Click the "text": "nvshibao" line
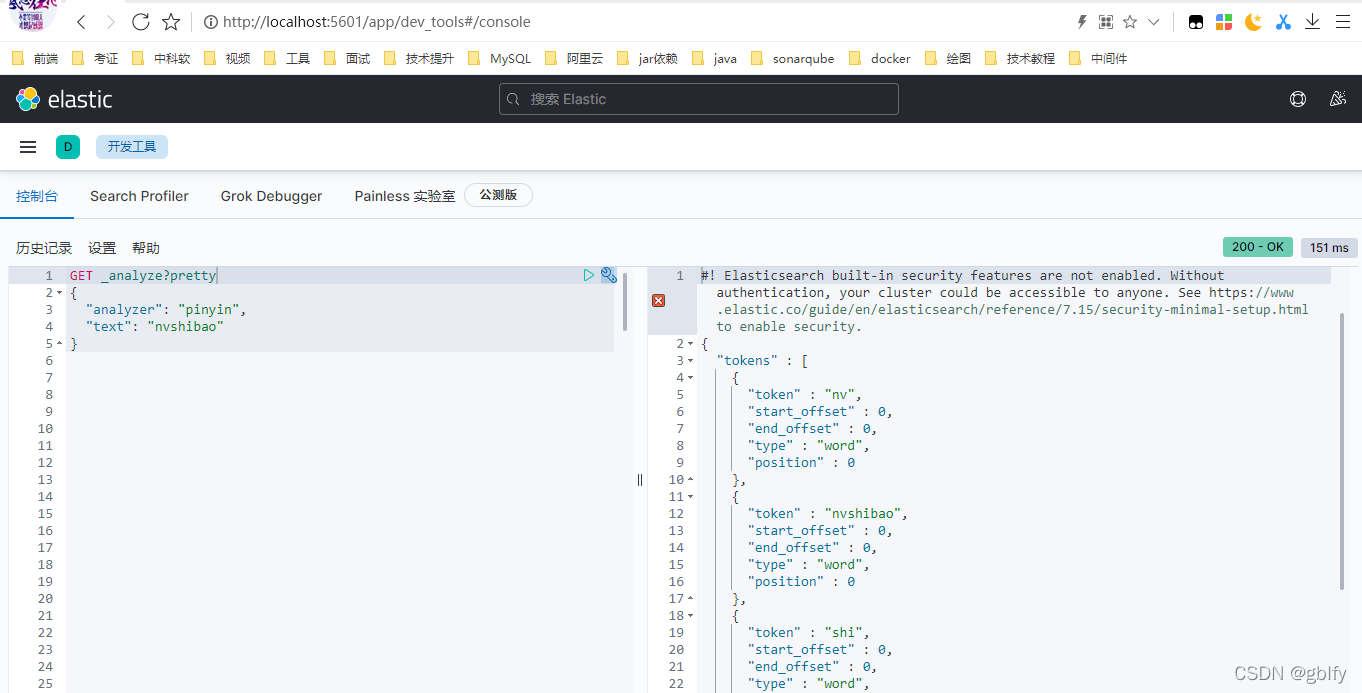This screenshot has height=693, width=1362. point(155,327)
